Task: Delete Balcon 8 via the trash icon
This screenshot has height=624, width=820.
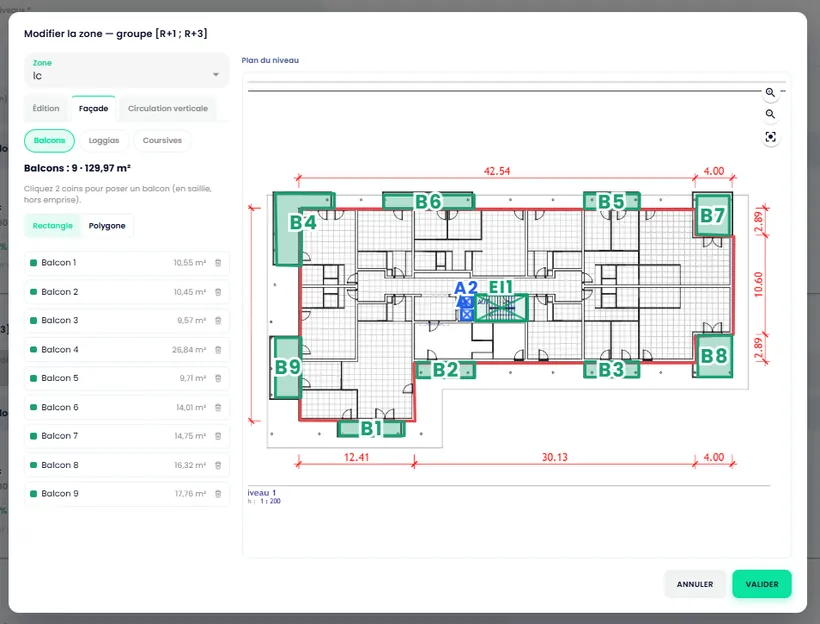Action: 218,465
